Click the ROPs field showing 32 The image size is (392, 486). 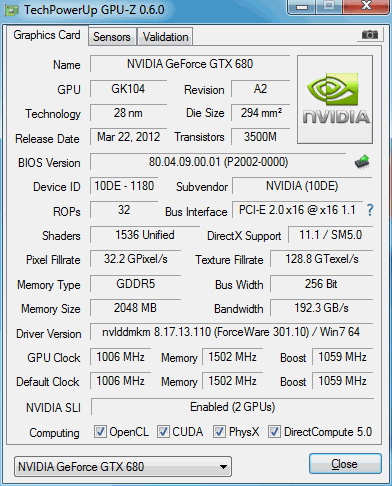(124, 210)
